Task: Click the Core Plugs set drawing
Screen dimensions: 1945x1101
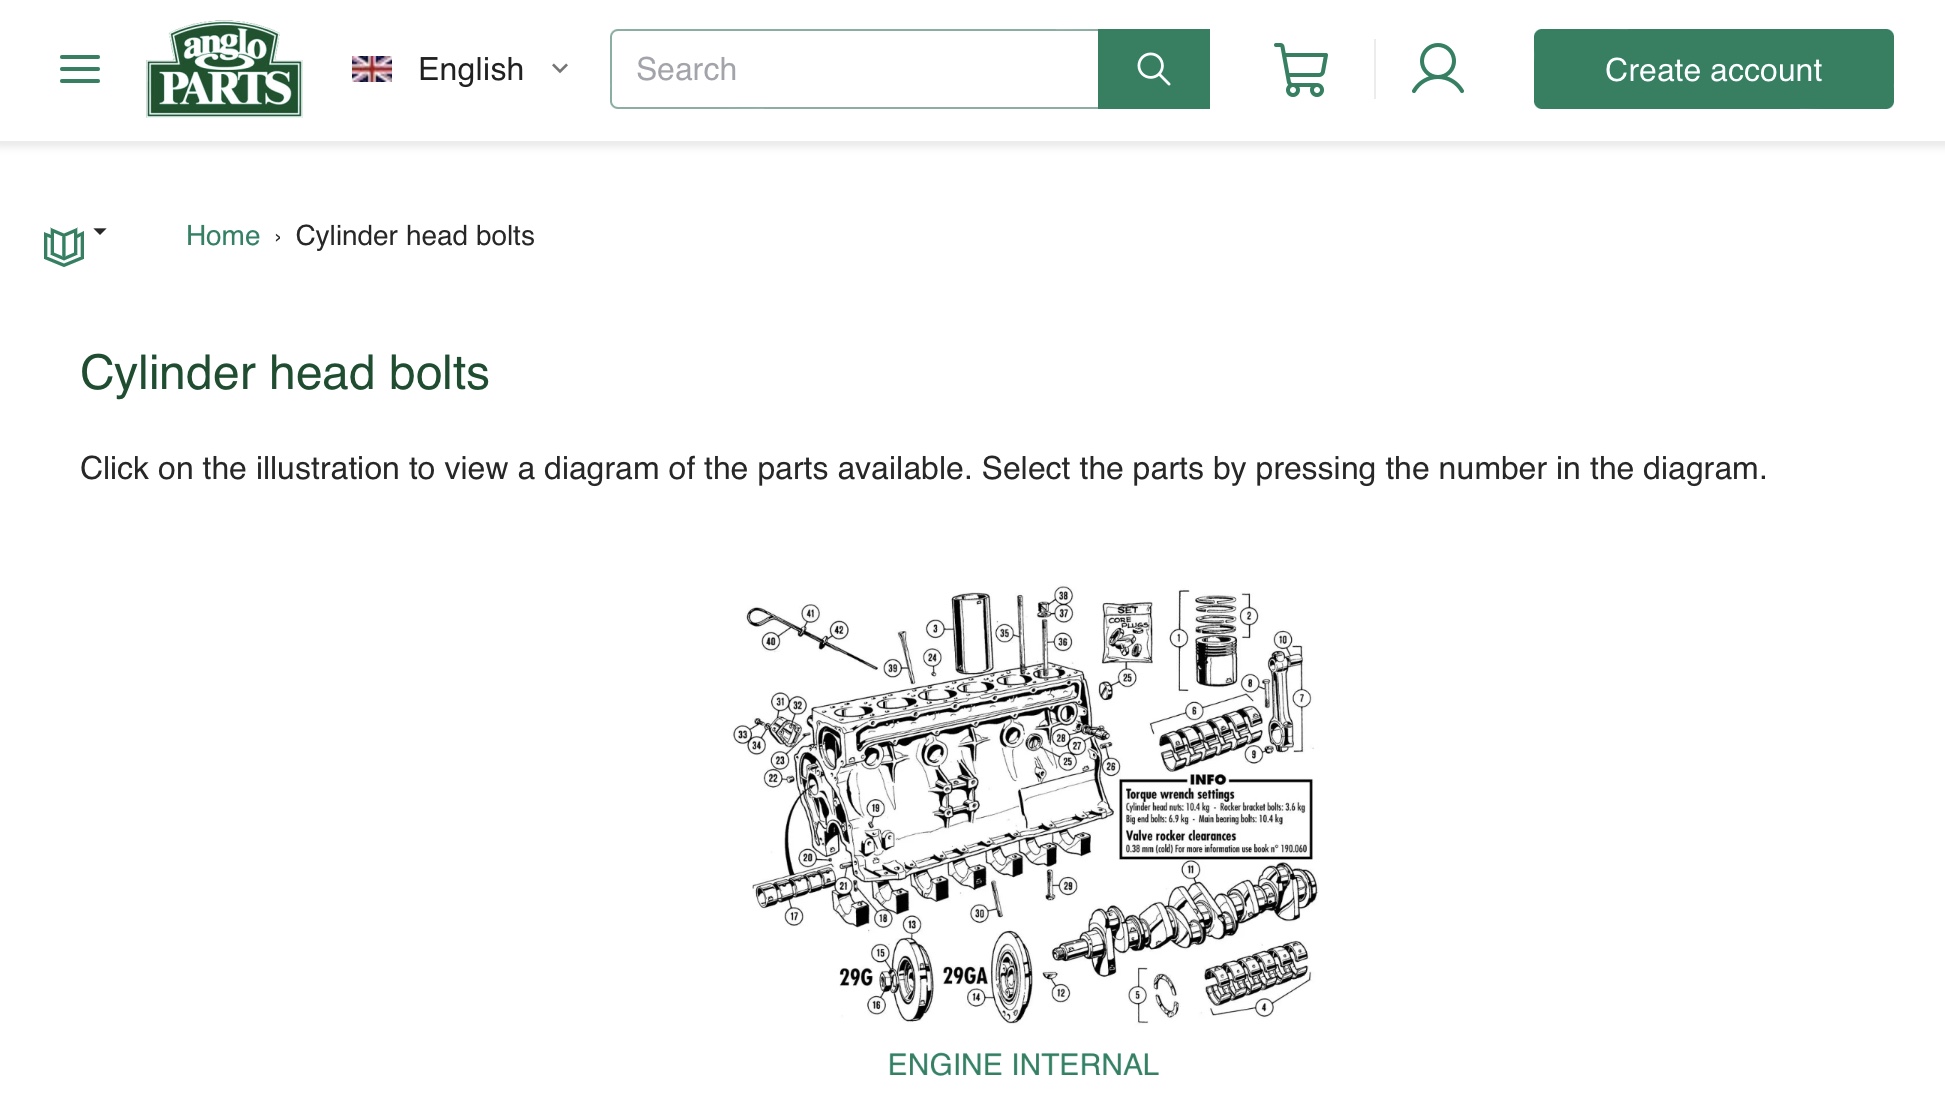Action: point(1127,632)
